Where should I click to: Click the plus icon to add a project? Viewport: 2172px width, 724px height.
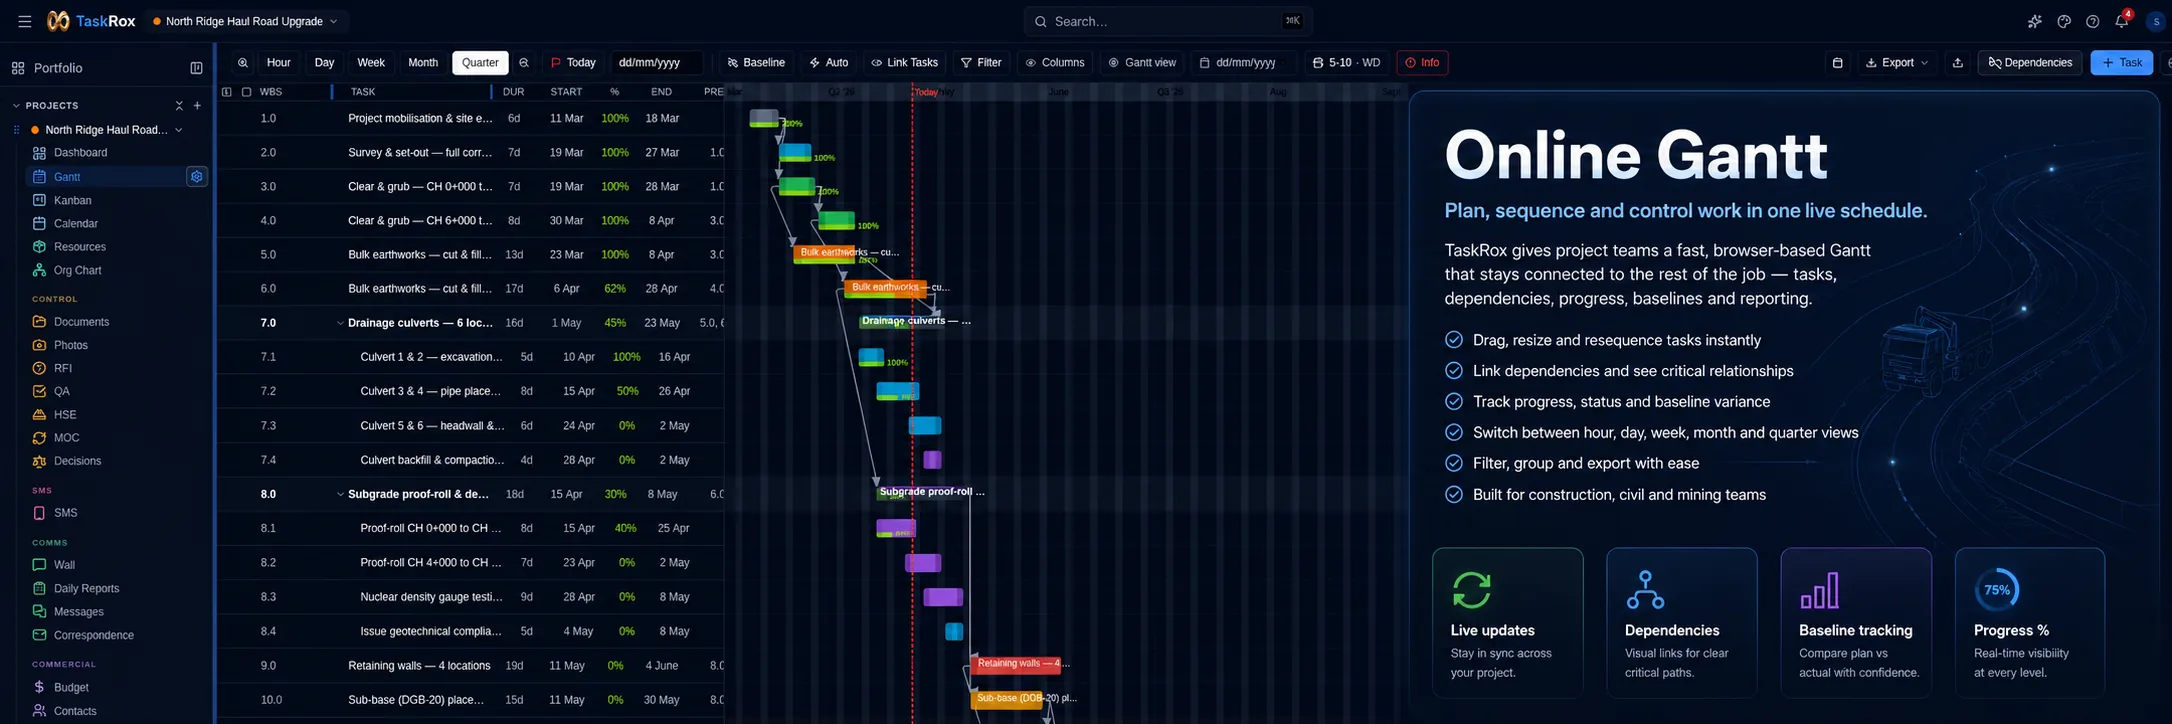pos(197,106)
